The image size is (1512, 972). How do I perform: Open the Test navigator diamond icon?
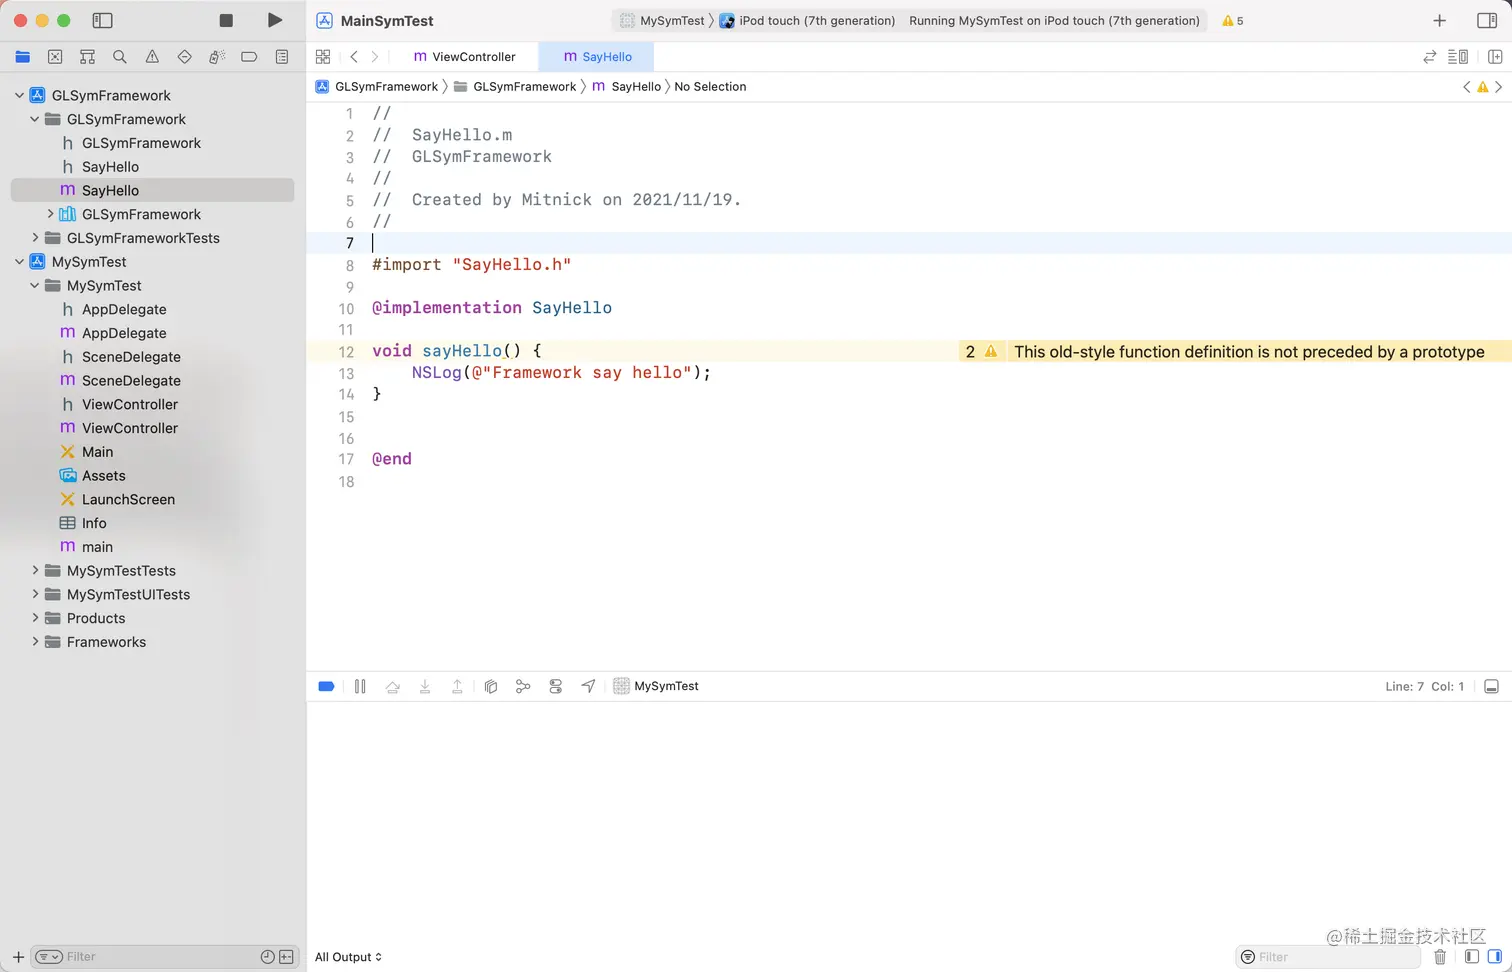click(x=184, y=57)
